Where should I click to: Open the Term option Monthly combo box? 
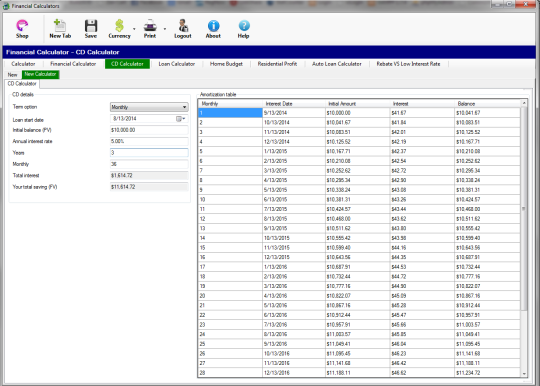(x=149, y=107)
